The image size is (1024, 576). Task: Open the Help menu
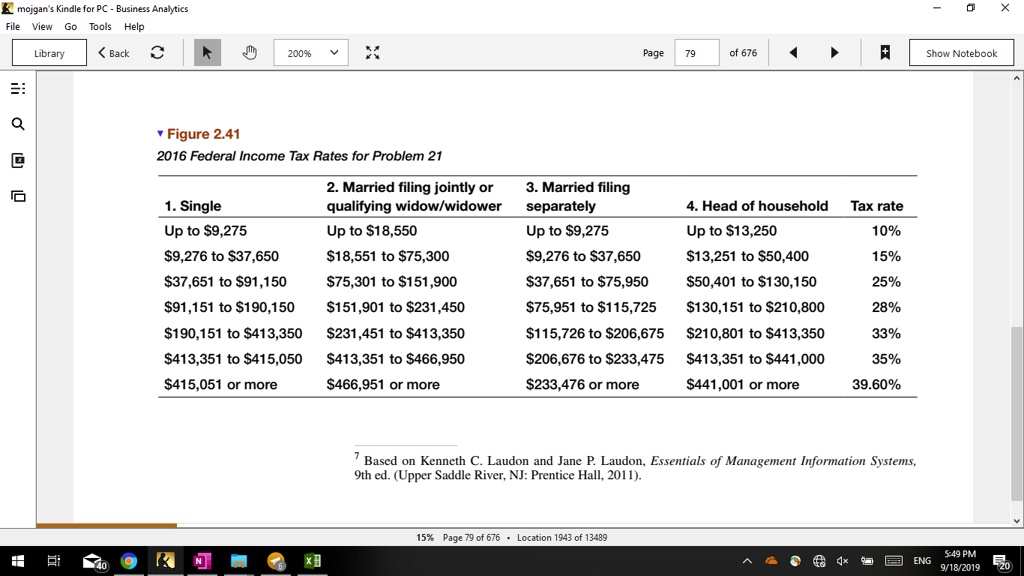point(134,26)
